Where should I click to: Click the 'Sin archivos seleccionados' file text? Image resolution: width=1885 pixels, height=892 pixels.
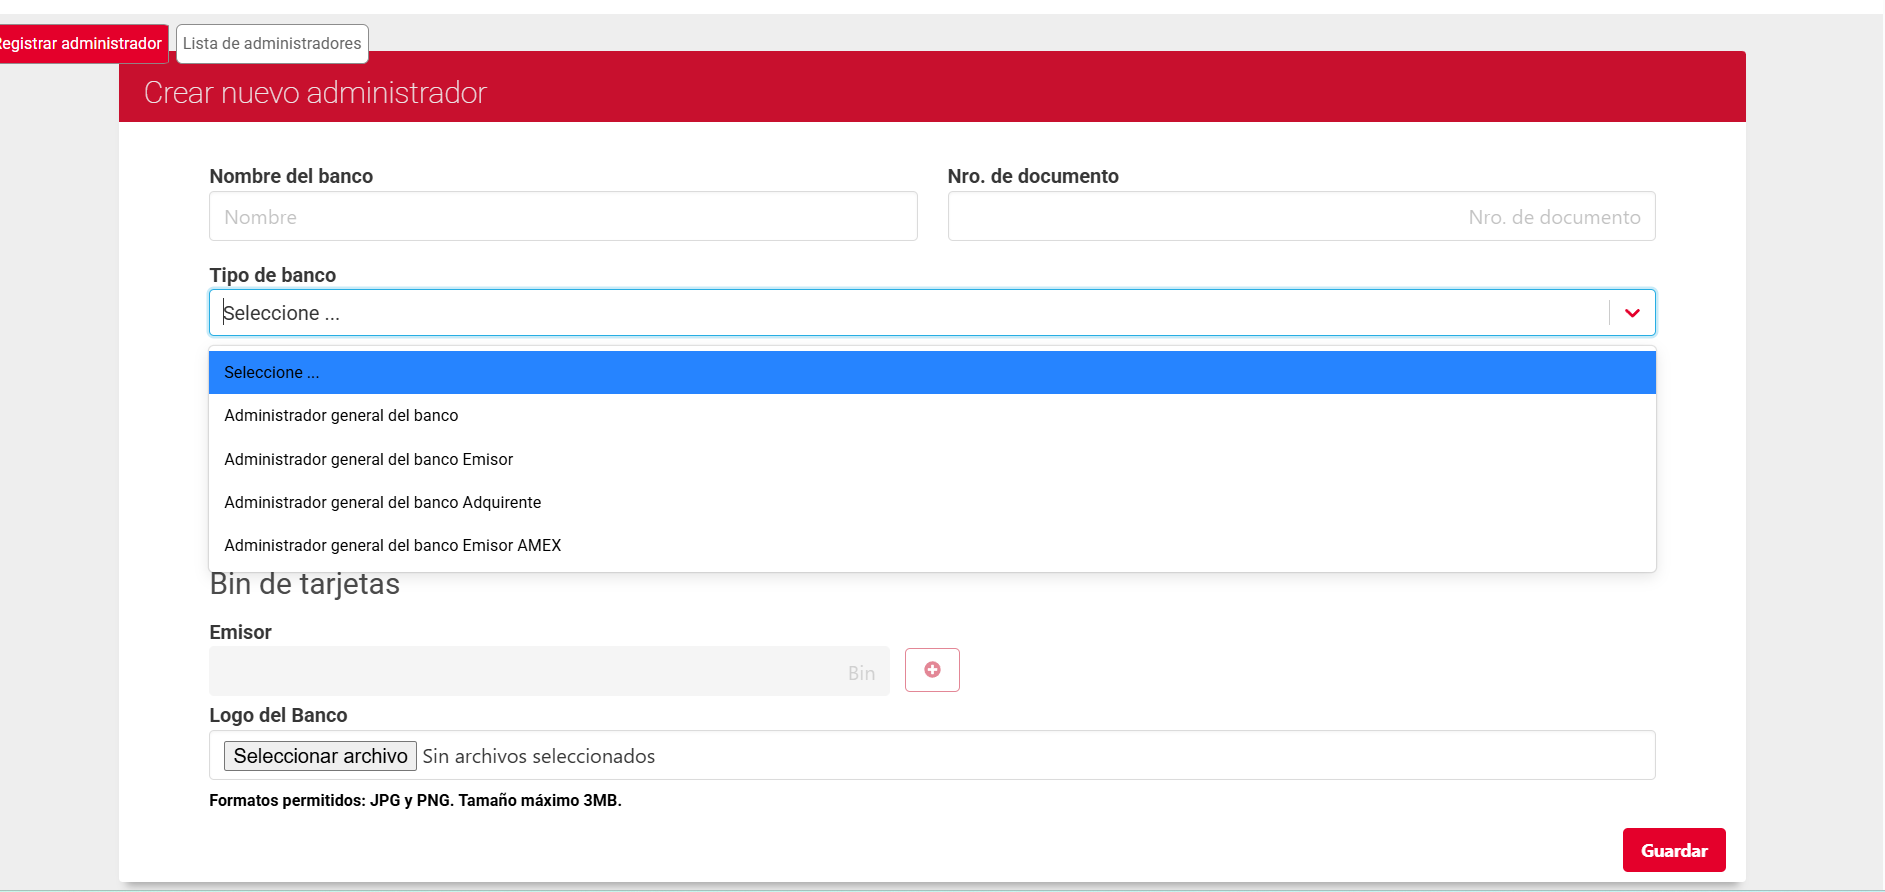point(538,757)
